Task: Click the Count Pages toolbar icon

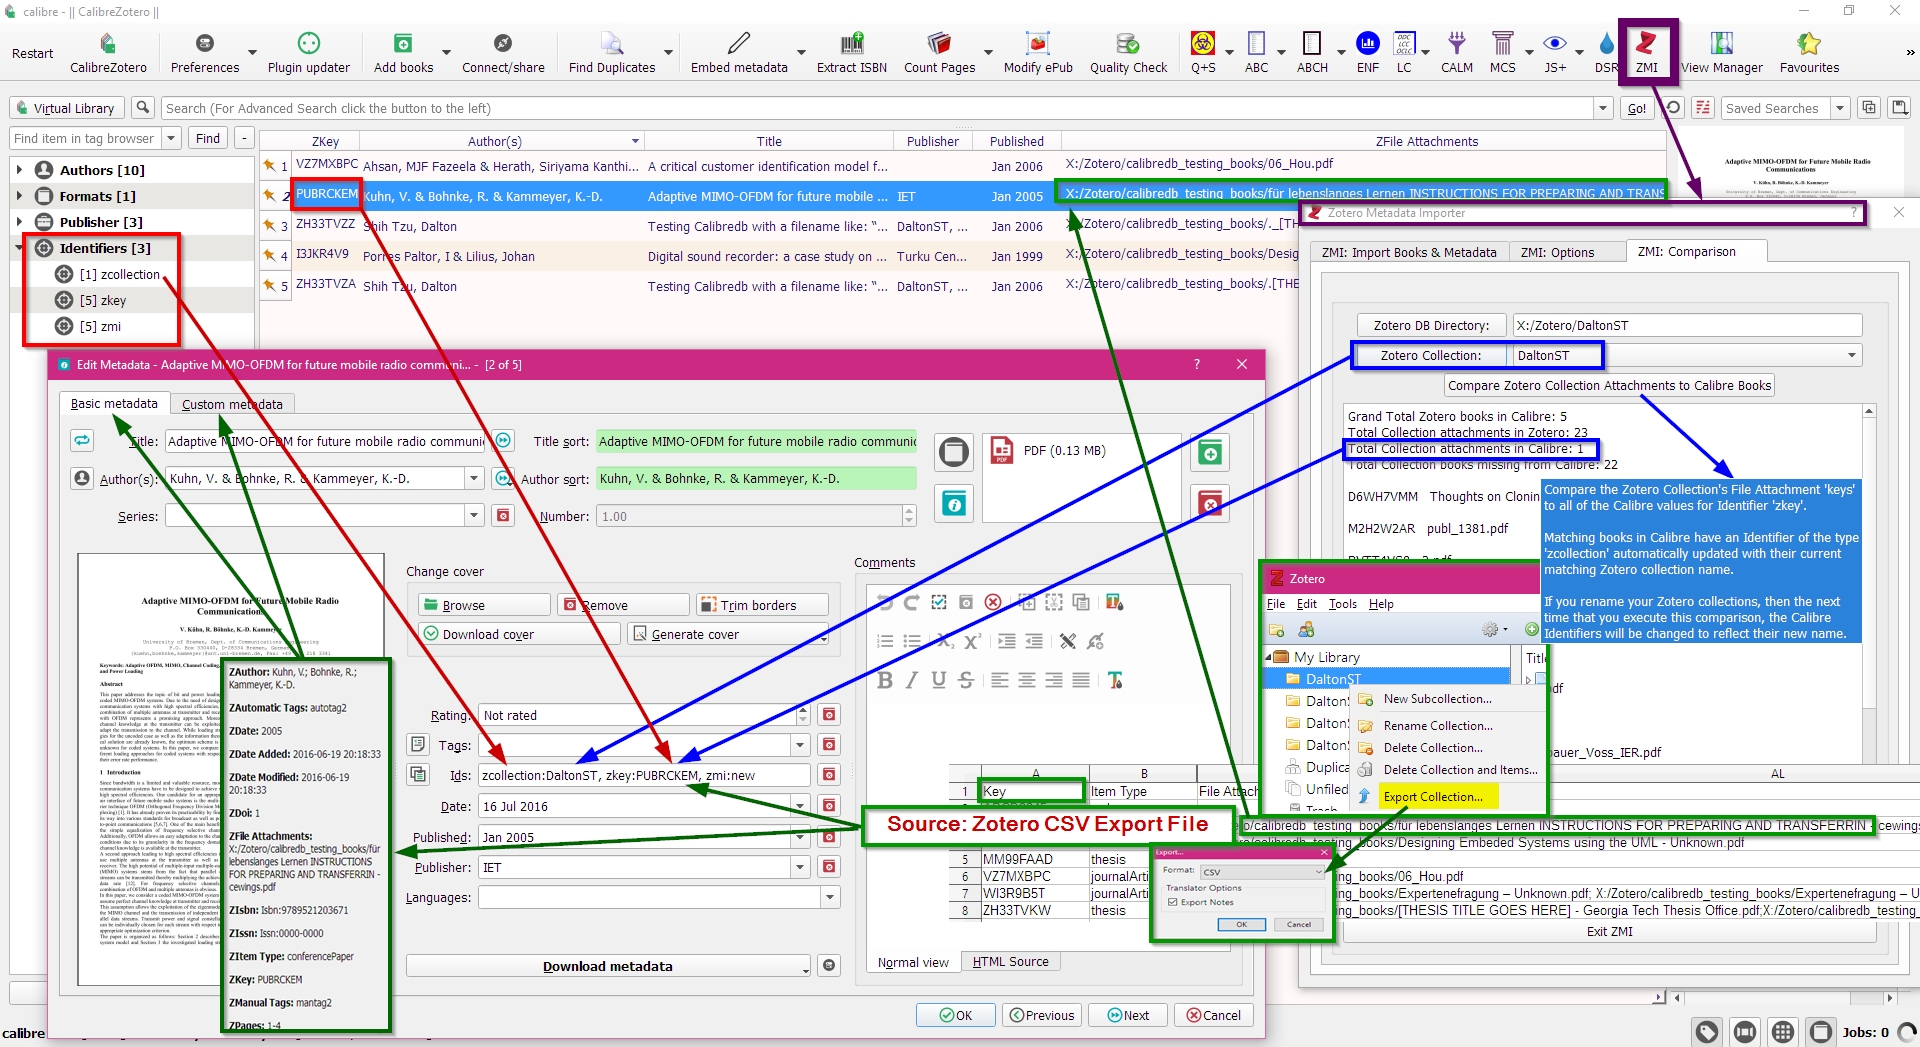Action: [x=939, y=53]
